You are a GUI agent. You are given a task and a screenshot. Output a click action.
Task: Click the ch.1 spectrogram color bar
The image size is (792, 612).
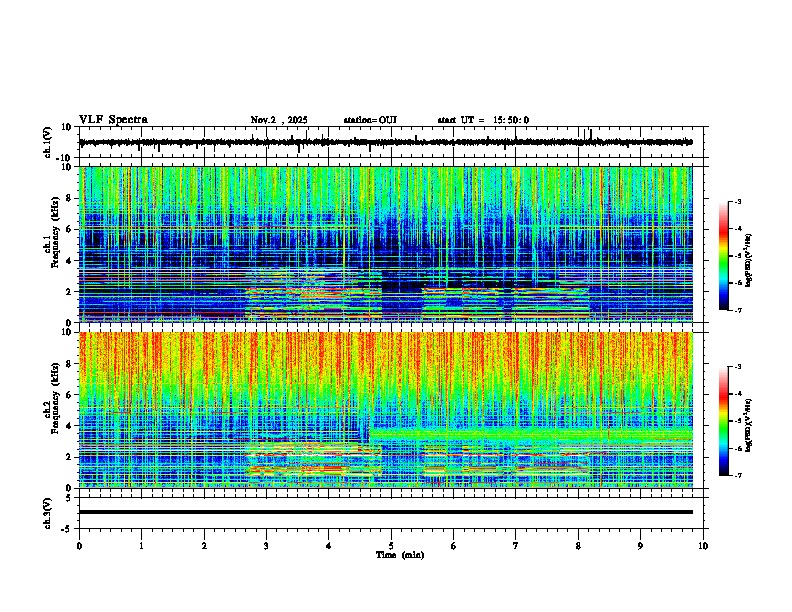(724, 256)
